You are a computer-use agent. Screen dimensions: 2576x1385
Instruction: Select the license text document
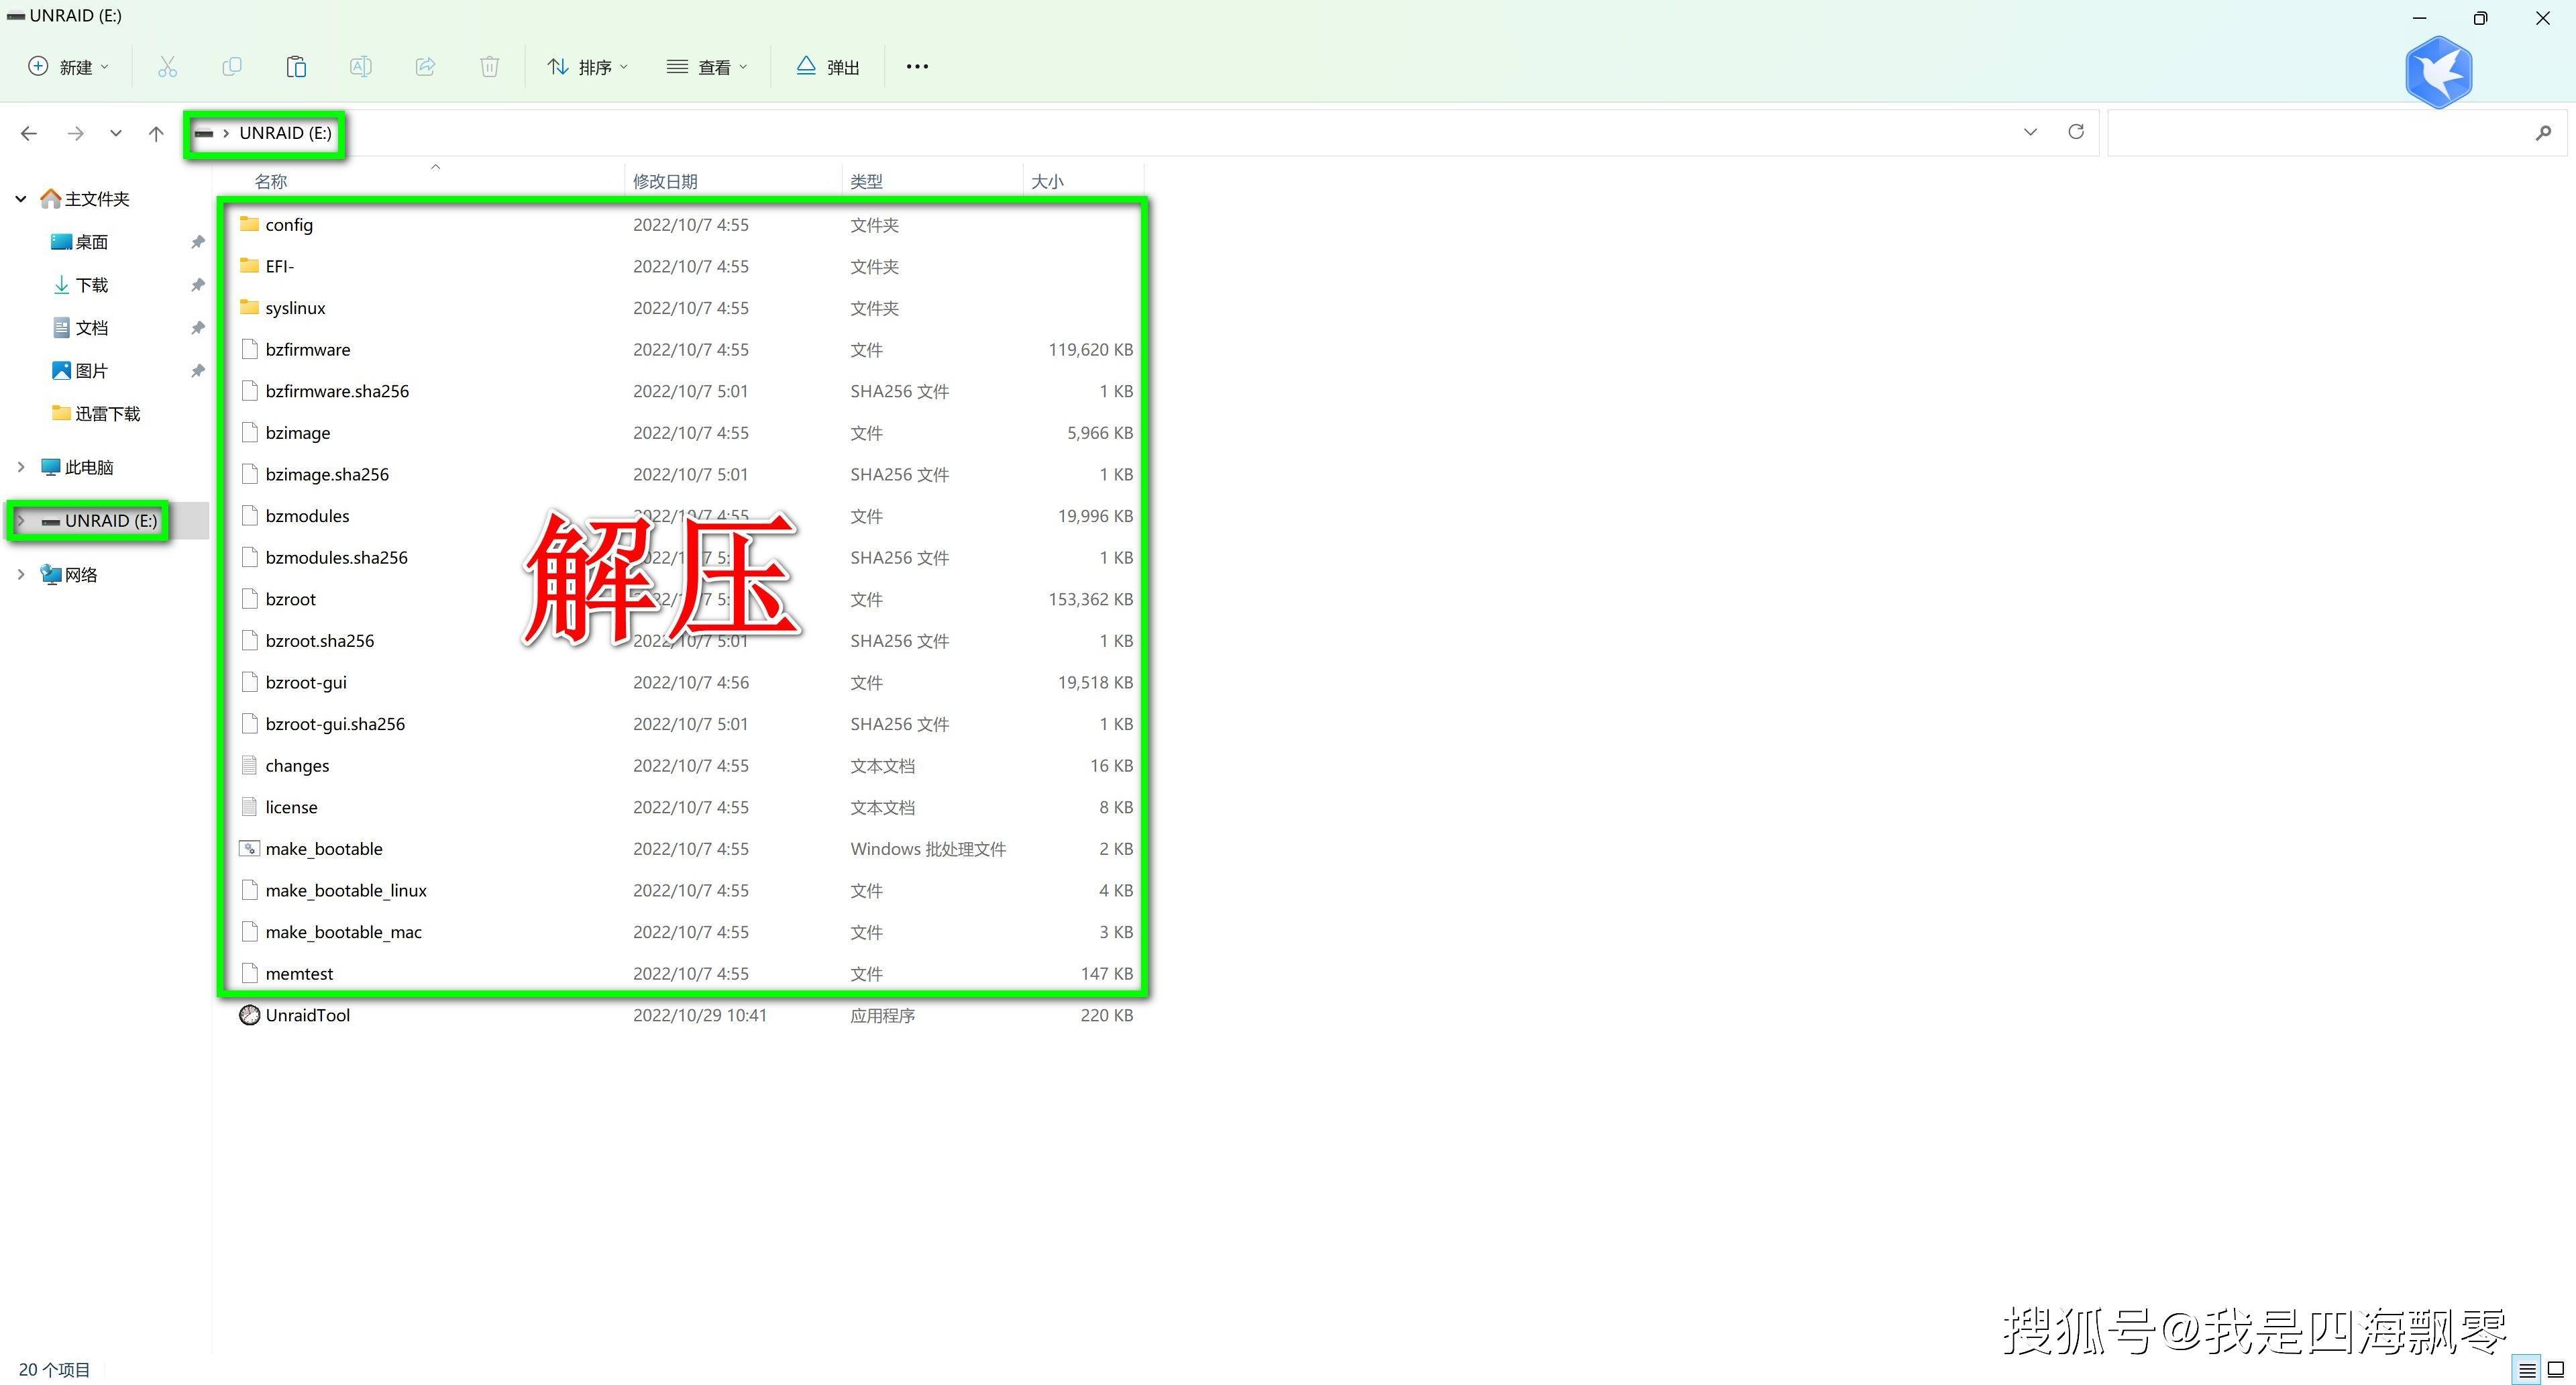click(291, 807)
